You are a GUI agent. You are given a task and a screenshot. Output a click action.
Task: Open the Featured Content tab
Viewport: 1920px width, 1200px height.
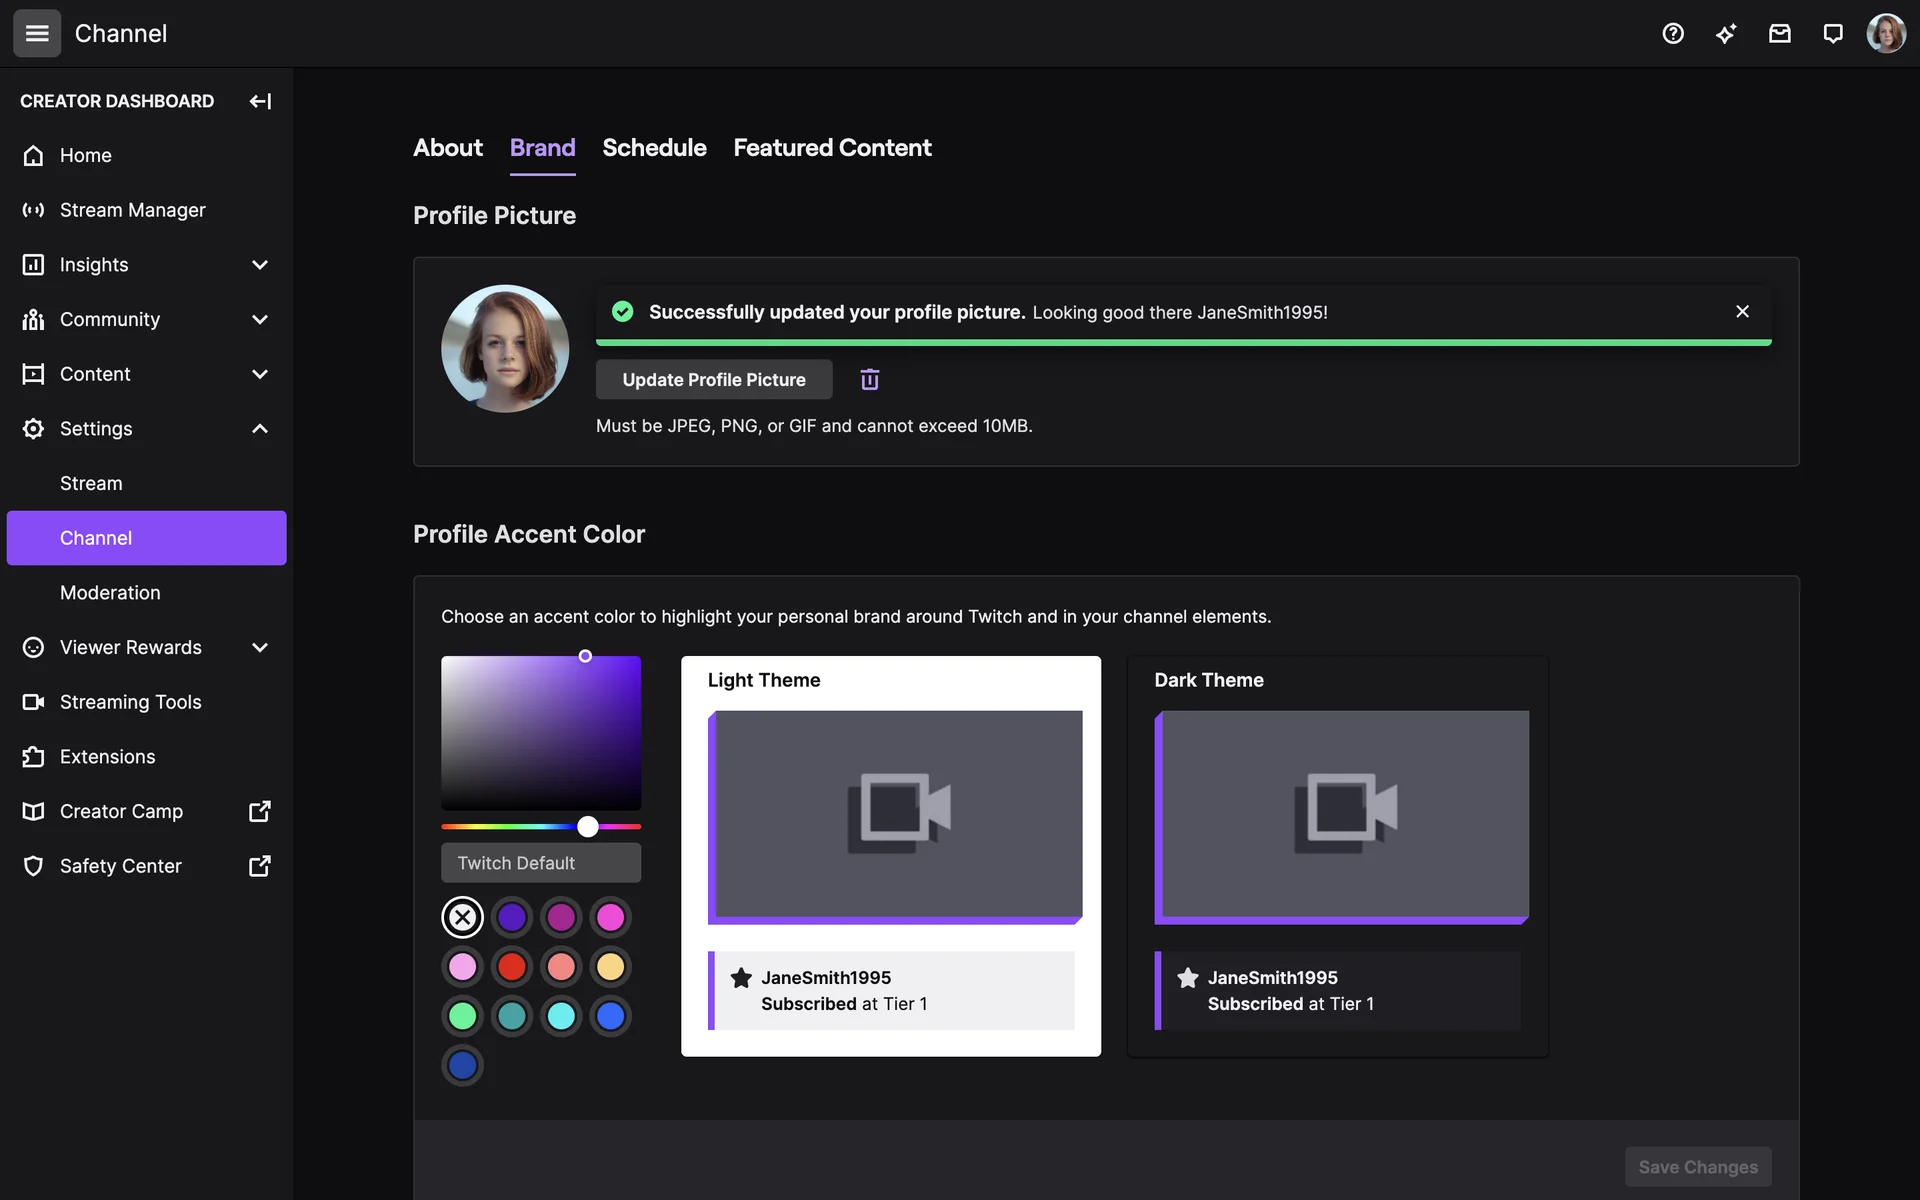(x=832, y=148)
